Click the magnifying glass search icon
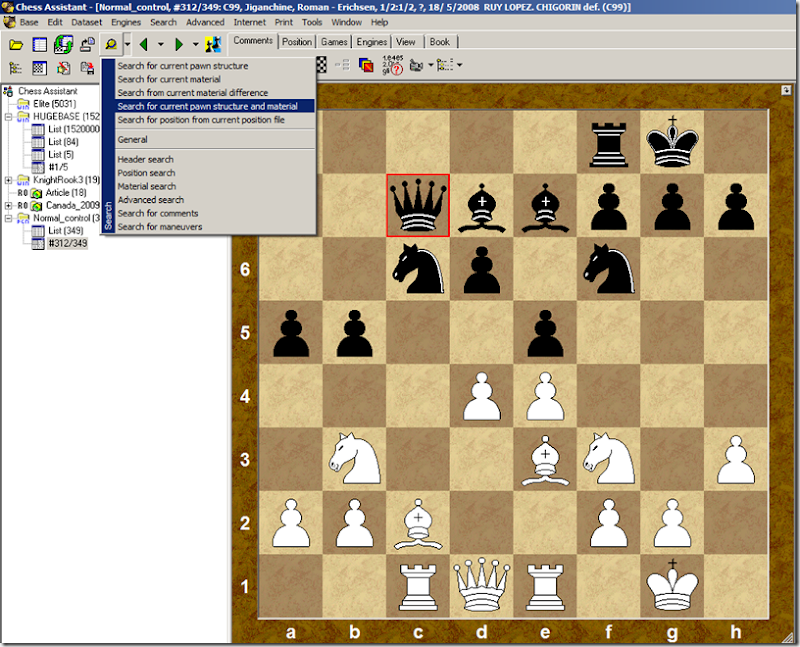Viewport: 800px width, 647px height. coord(111,45)
